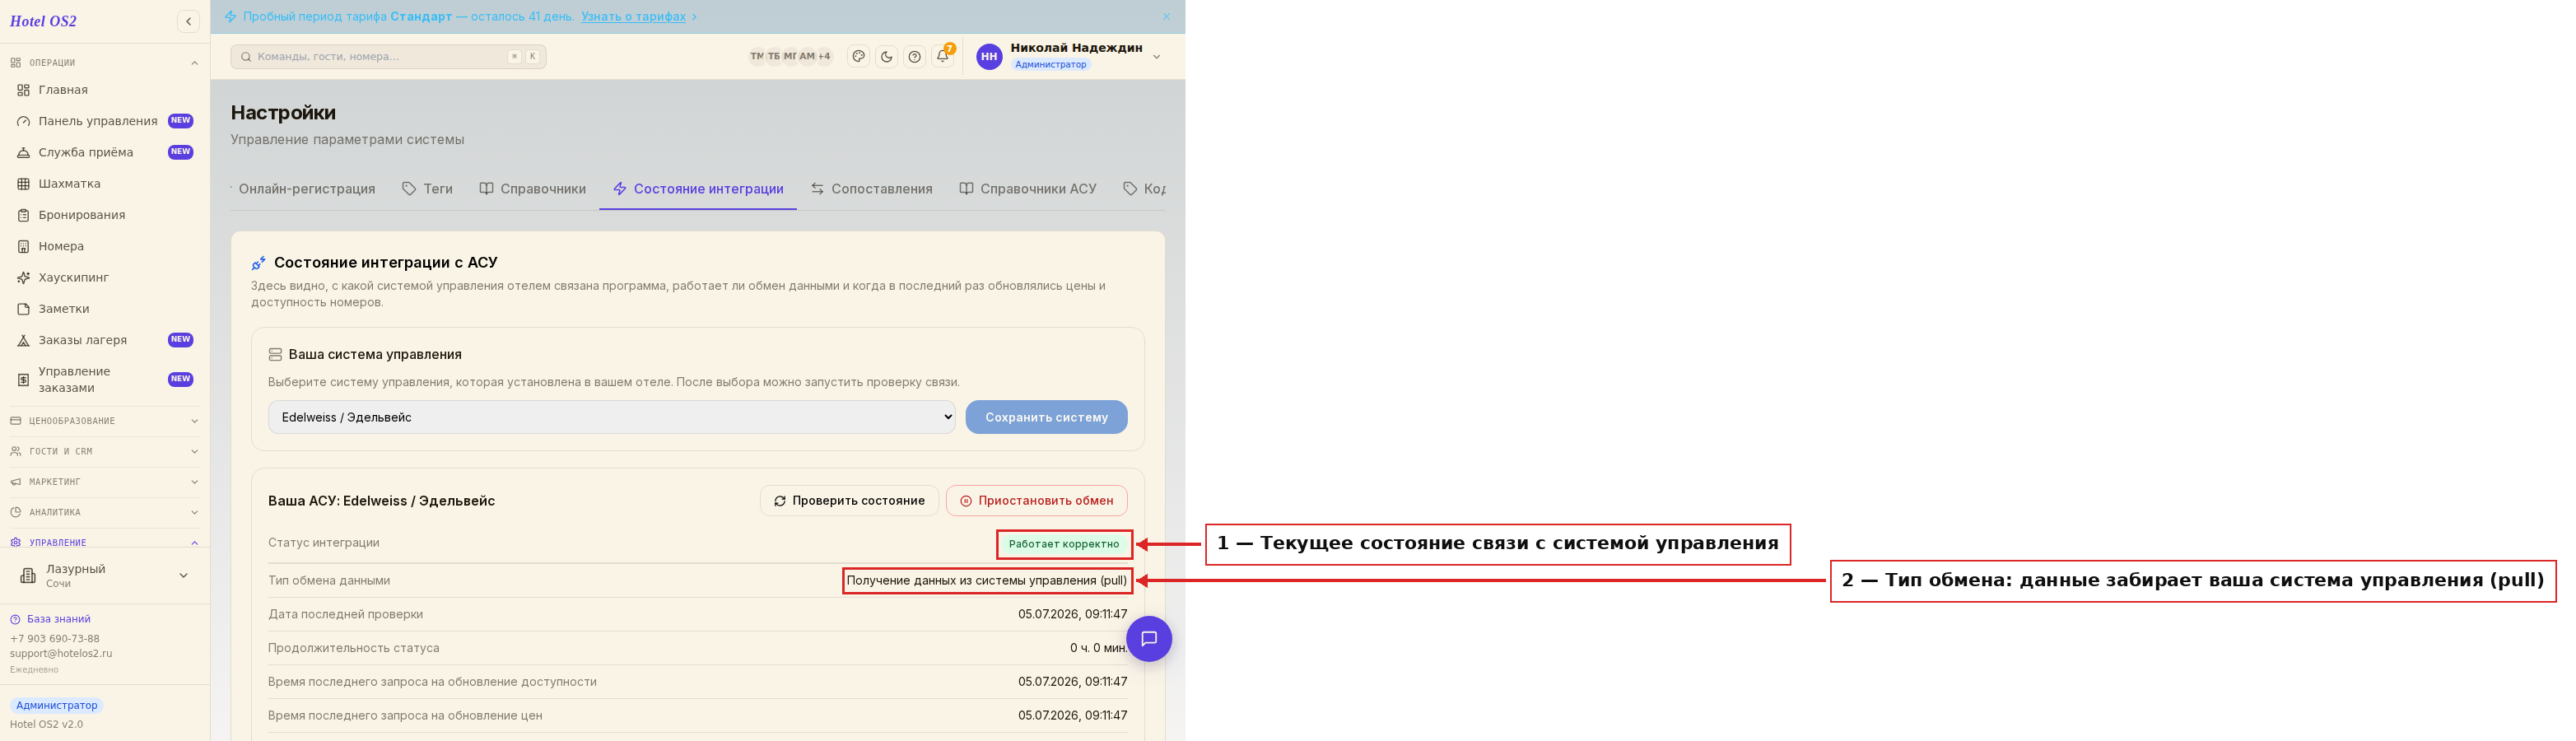Viewport: 2576px width, 741px height.
Task: Click the support@hotelos2.ru email address
Action: coord(61,654)
